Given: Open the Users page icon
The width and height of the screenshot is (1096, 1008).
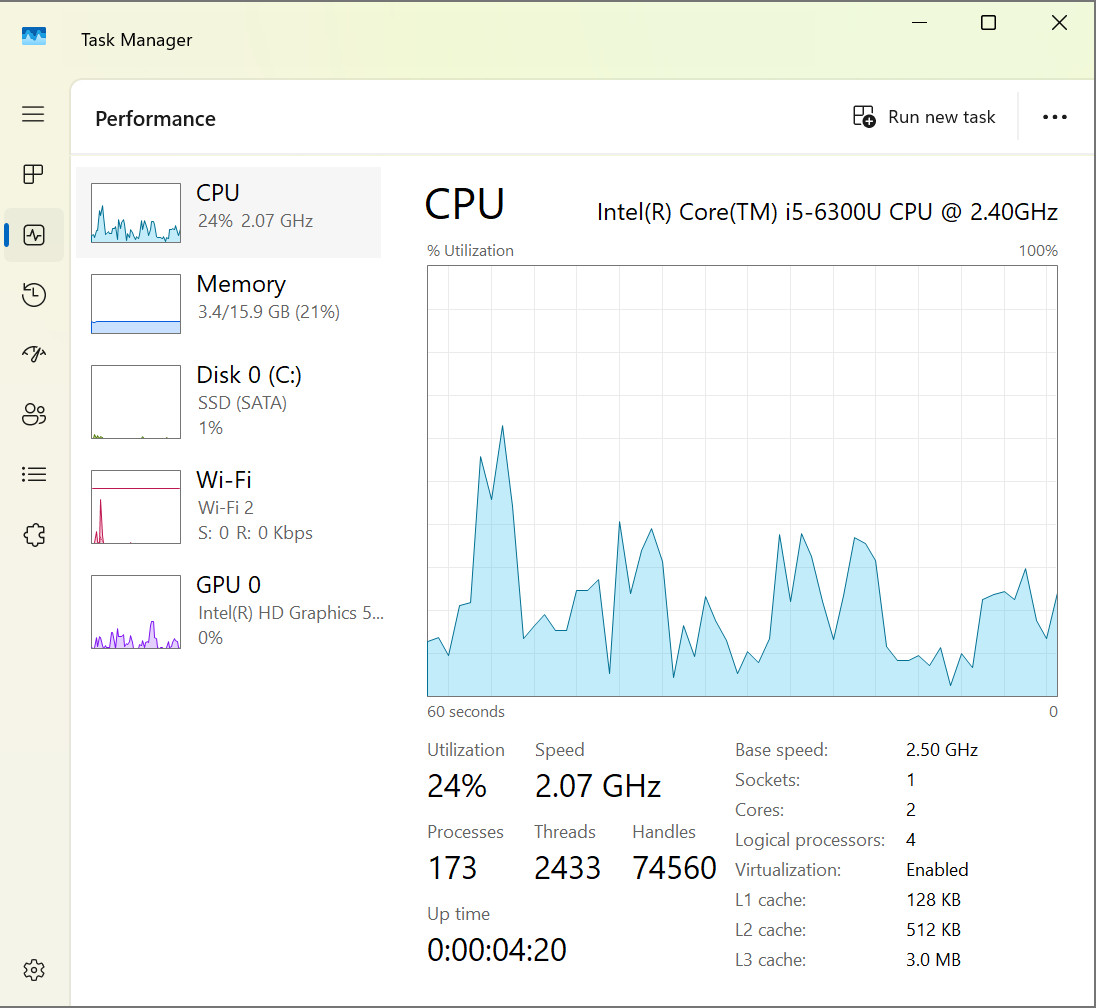Looking at the screenshot, I should tap(34, 415).
